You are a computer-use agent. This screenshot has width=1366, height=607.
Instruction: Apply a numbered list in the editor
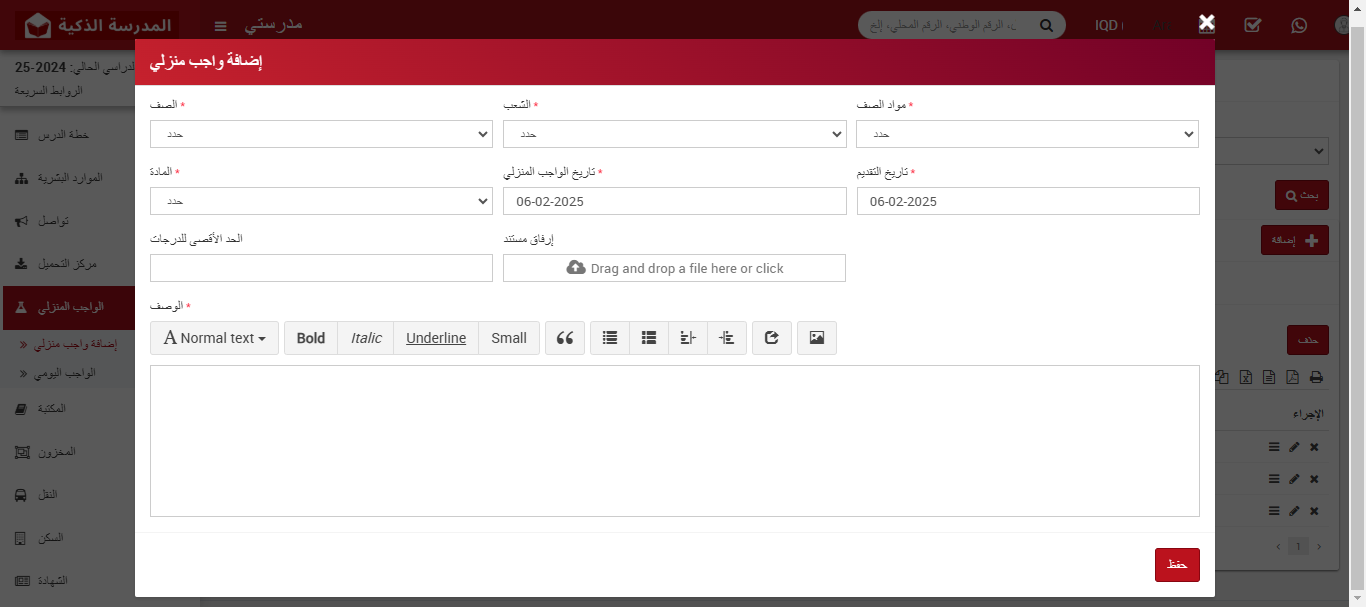click(648, 337)
